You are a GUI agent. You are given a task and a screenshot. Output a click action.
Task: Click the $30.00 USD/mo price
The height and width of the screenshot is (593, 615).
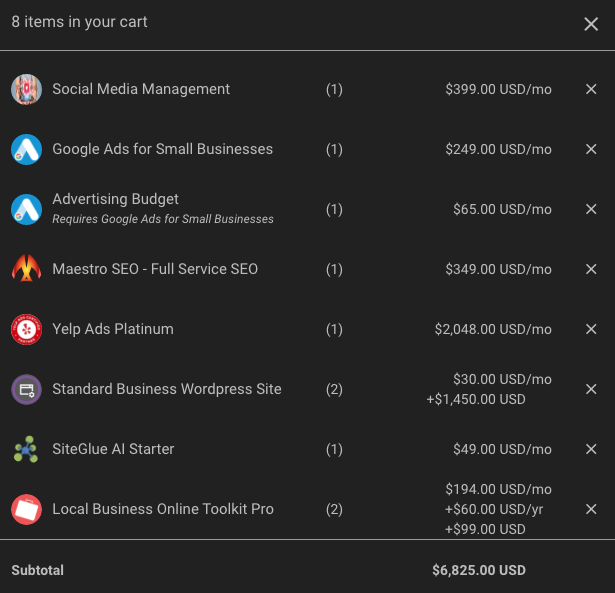[502, 379]
